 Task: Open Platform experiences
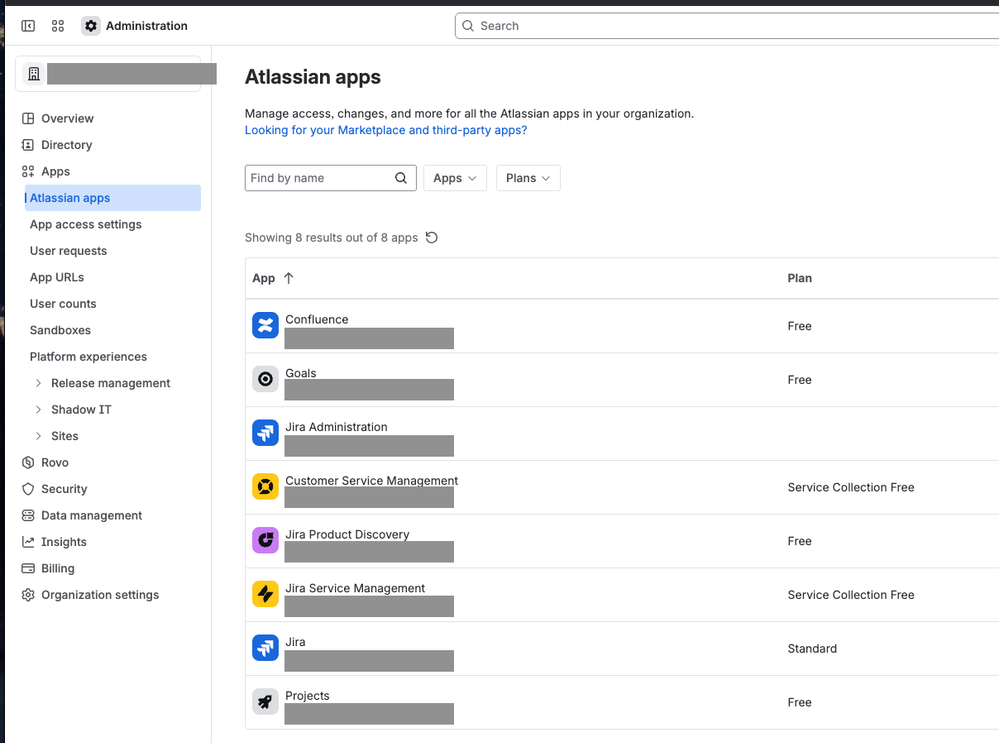click(x=88, y=356)
